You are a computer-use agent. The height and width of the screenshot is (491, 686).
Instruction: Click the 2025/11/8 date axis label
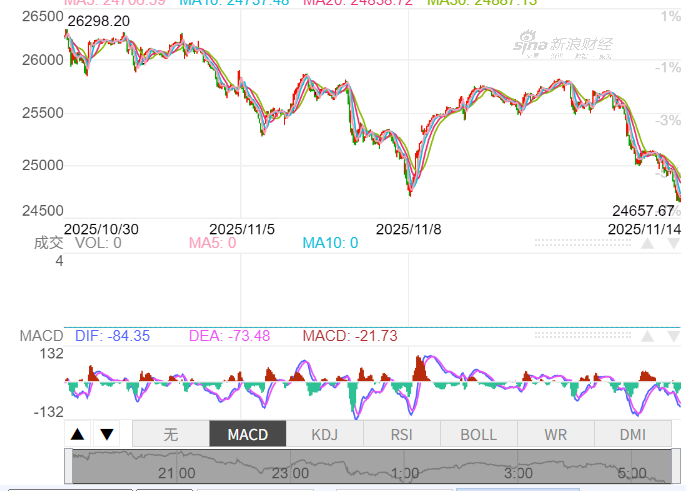[x=409, y=229]
